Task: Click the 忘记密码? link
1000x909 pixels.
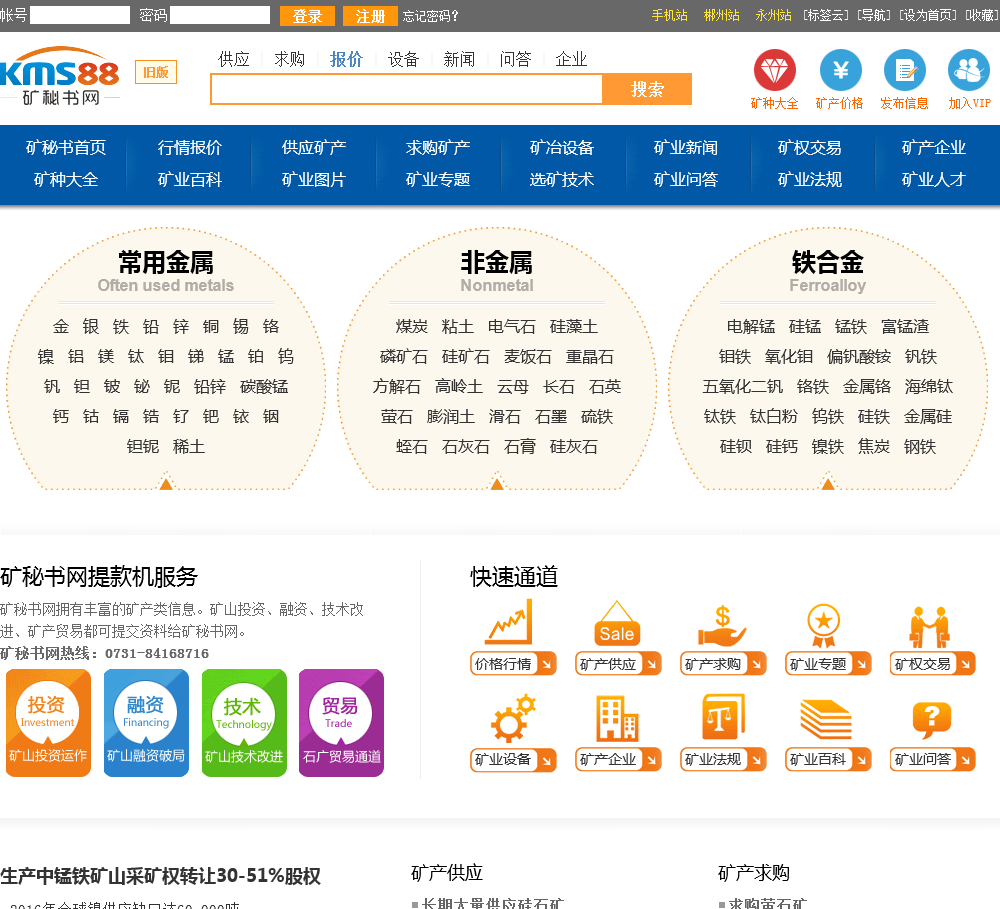Action: pyautogui.click(x=430, y=16)
